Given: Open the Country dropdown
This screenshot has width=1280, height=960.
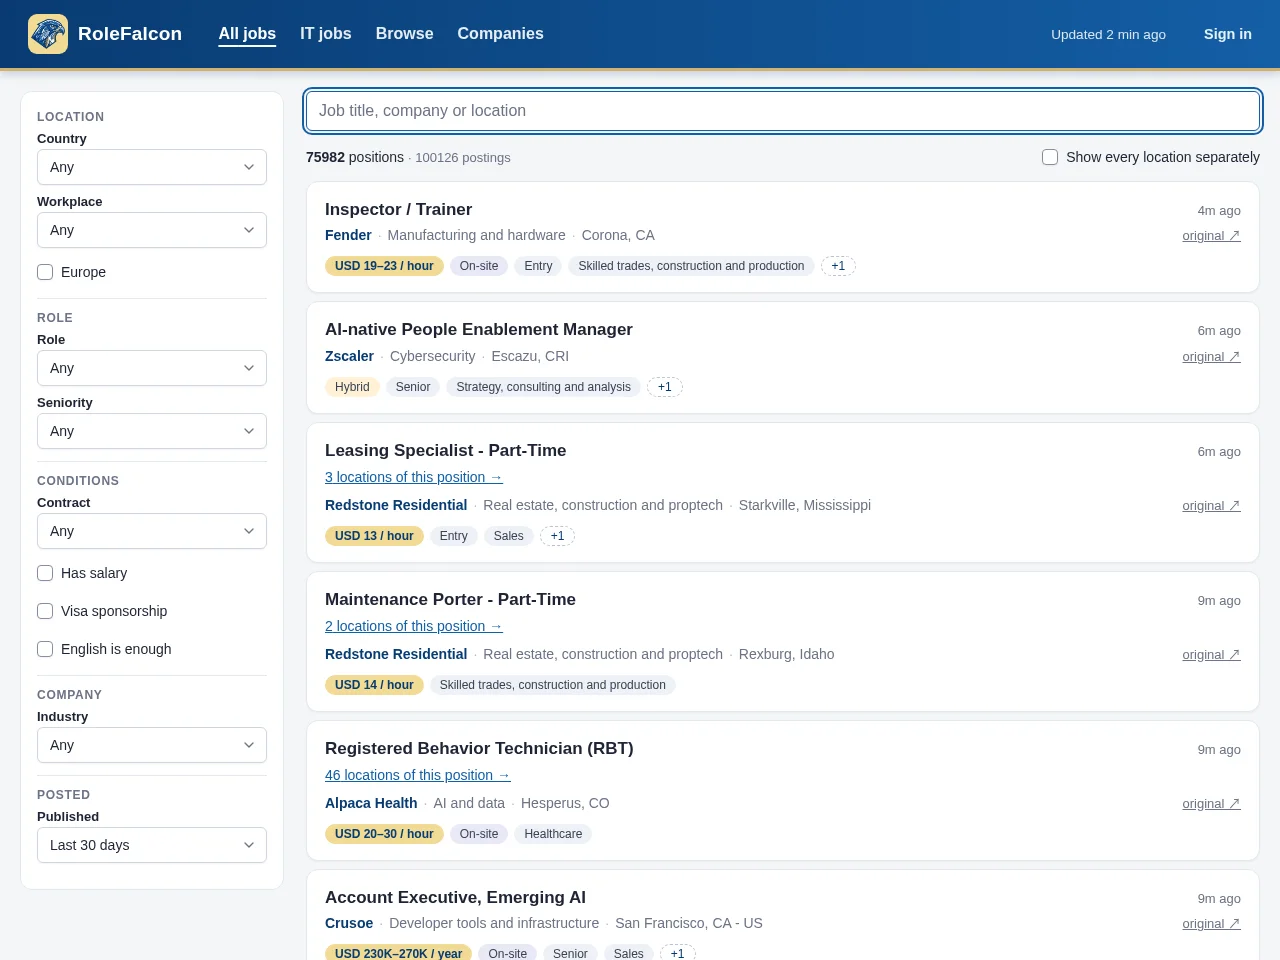Looking at the screenshot, I should point(152,167).
